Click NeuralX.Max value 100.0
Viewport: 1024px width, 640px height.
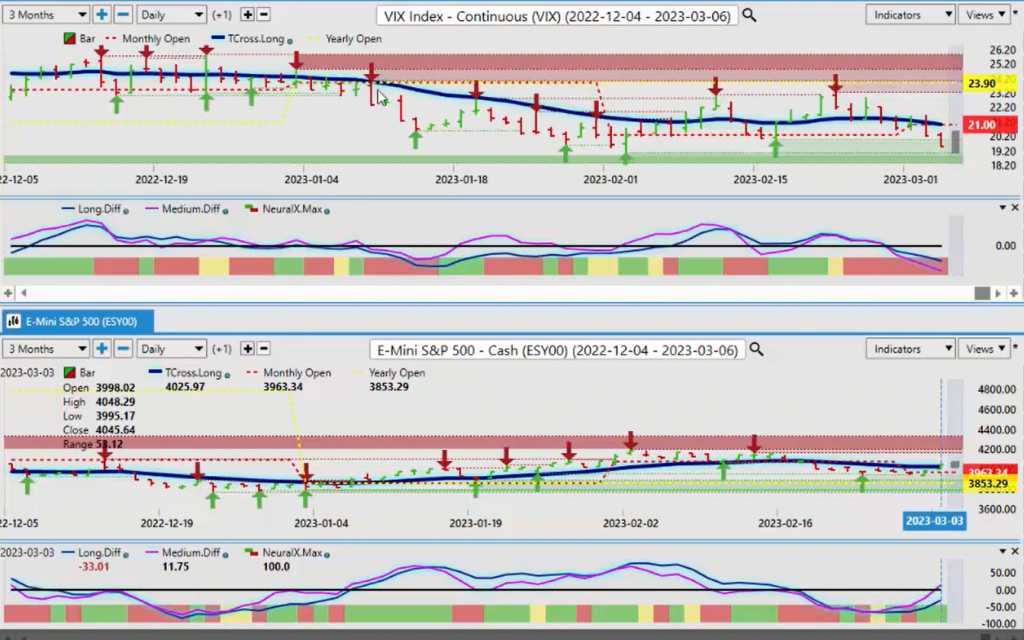coord(276,566)
